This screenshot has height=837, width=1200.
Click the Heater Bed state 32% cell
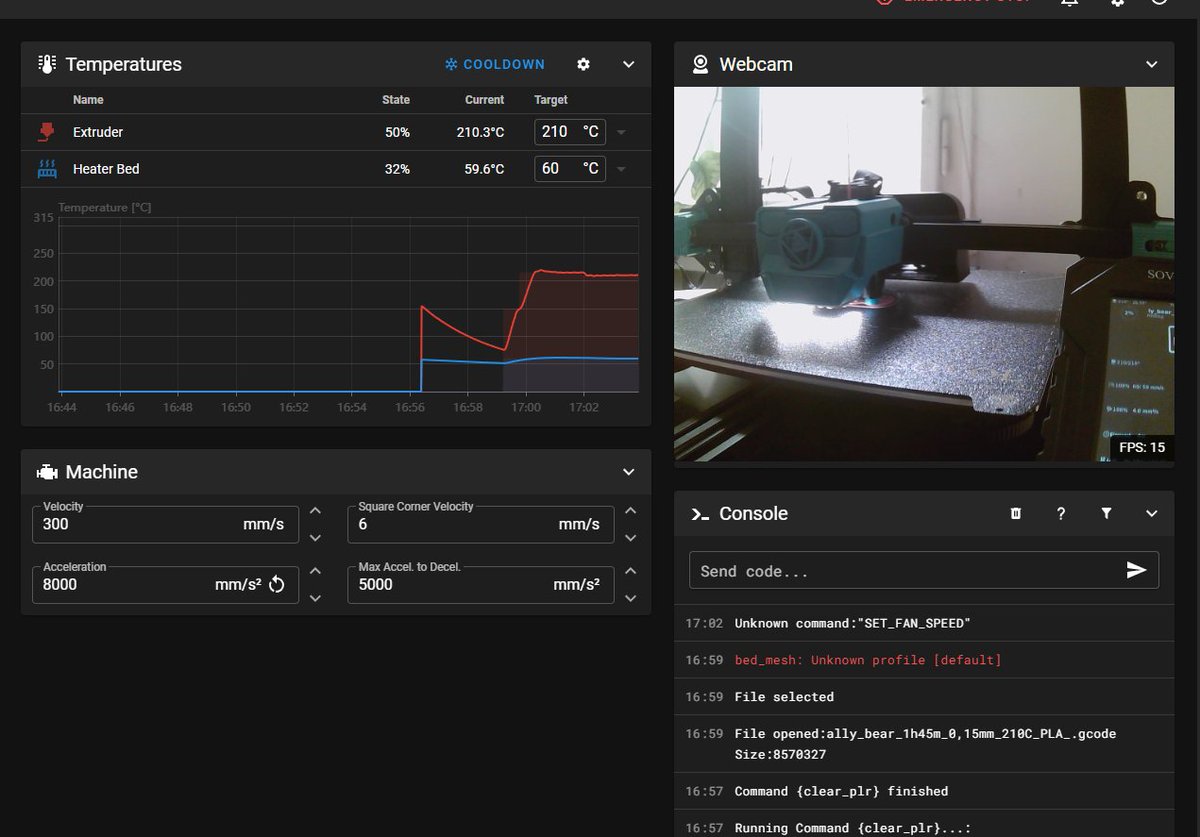(397, 169)
